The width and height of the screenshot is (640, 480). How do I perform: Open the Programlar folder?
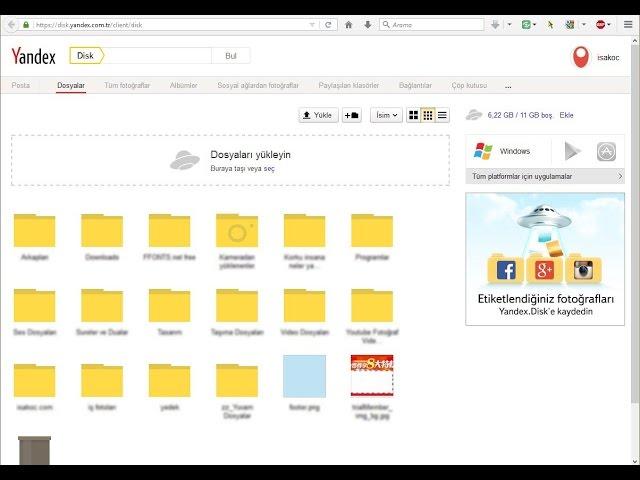coord(372,231)
